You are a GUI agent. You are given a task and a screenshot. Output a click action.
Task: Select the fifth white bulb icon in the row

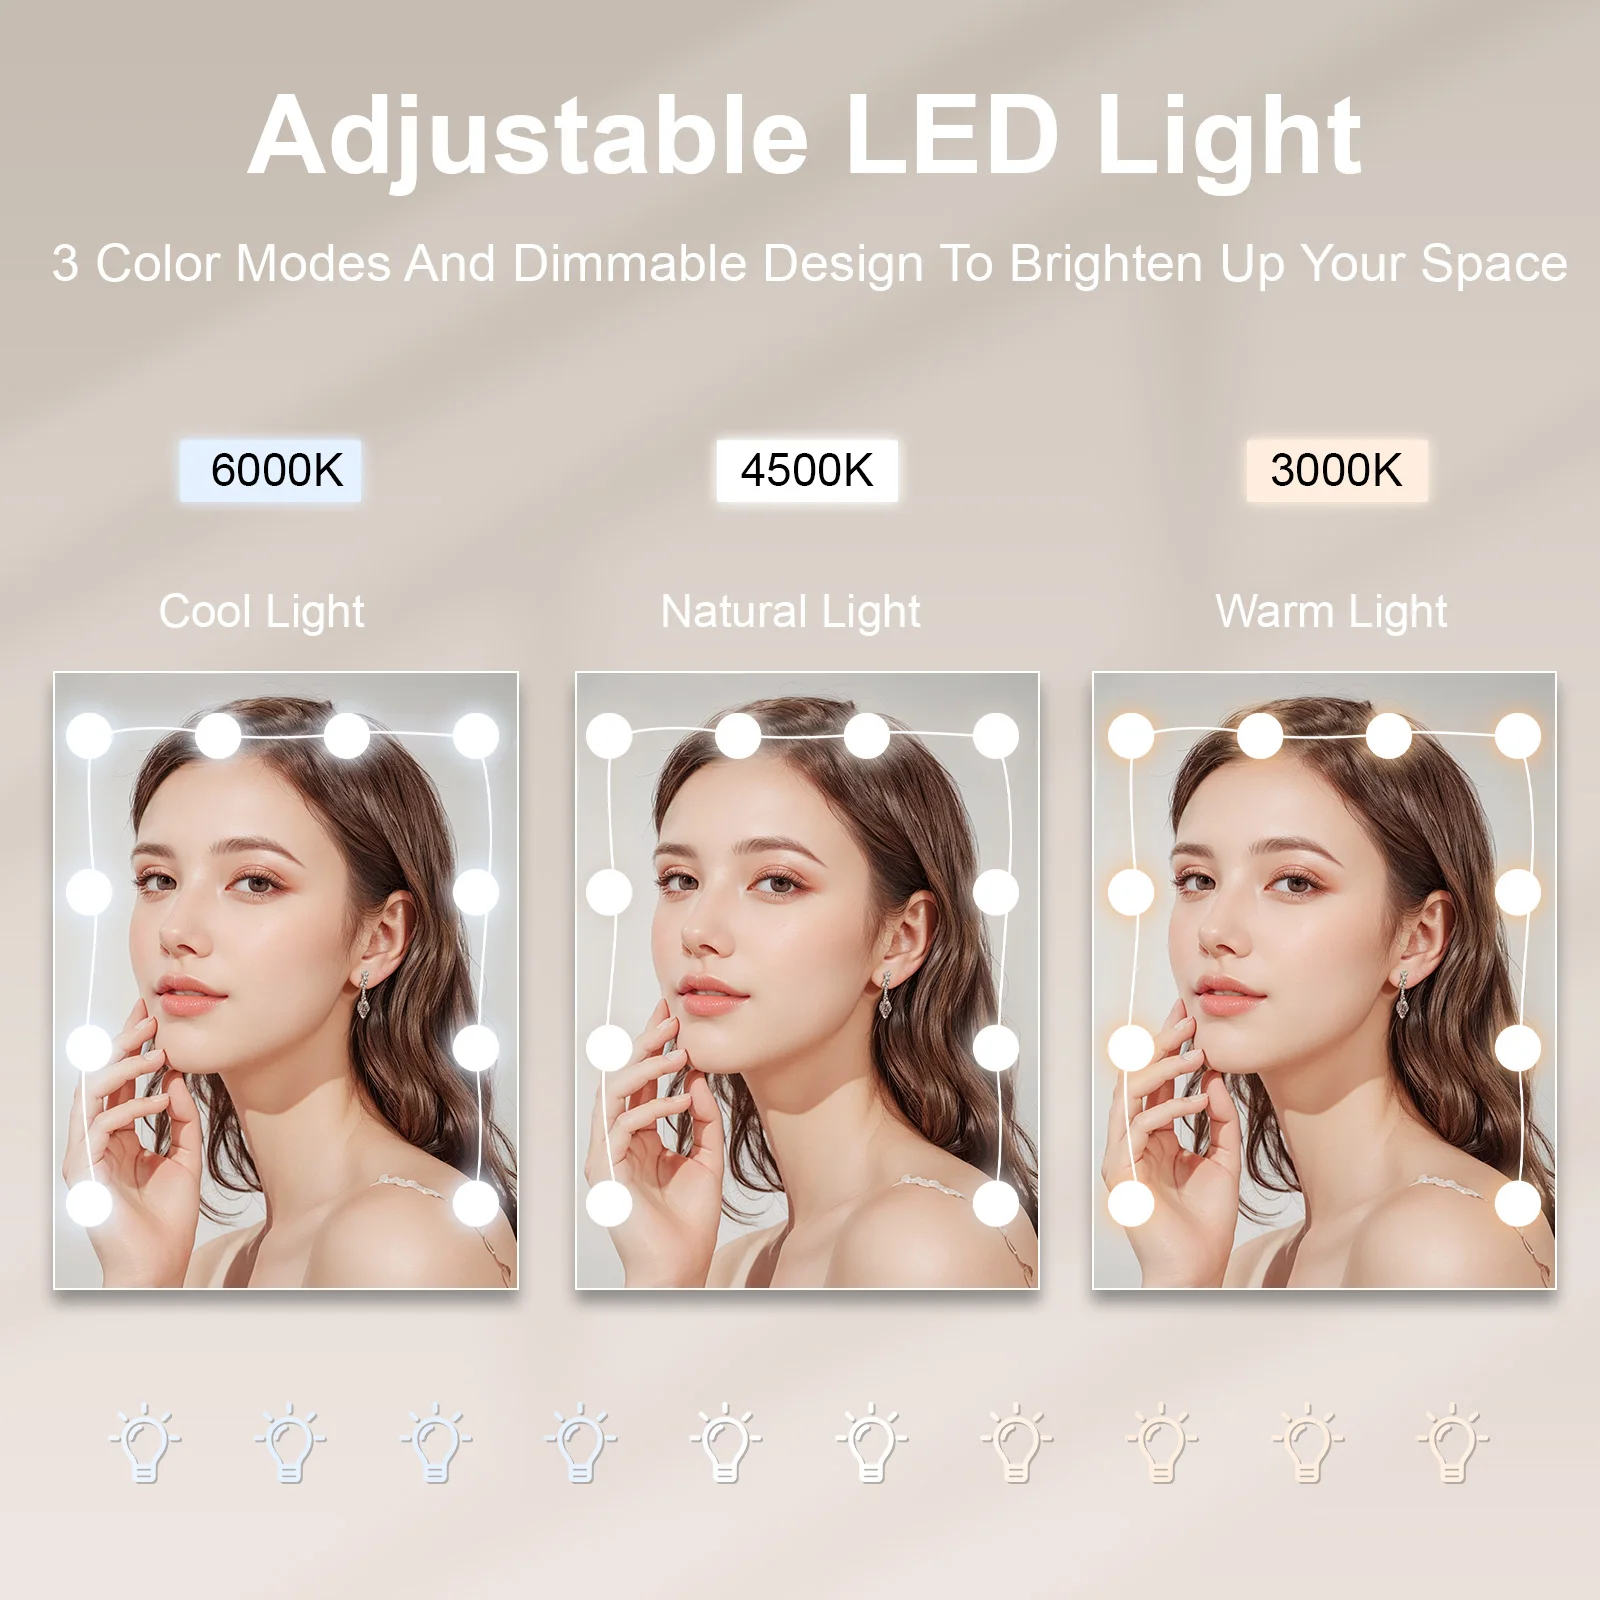[726, 1442]
